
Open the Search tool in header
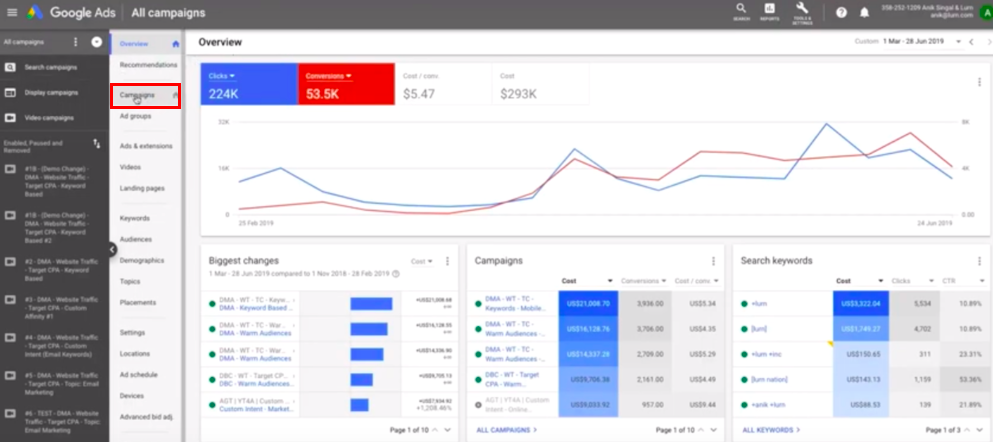click(741, 11)
